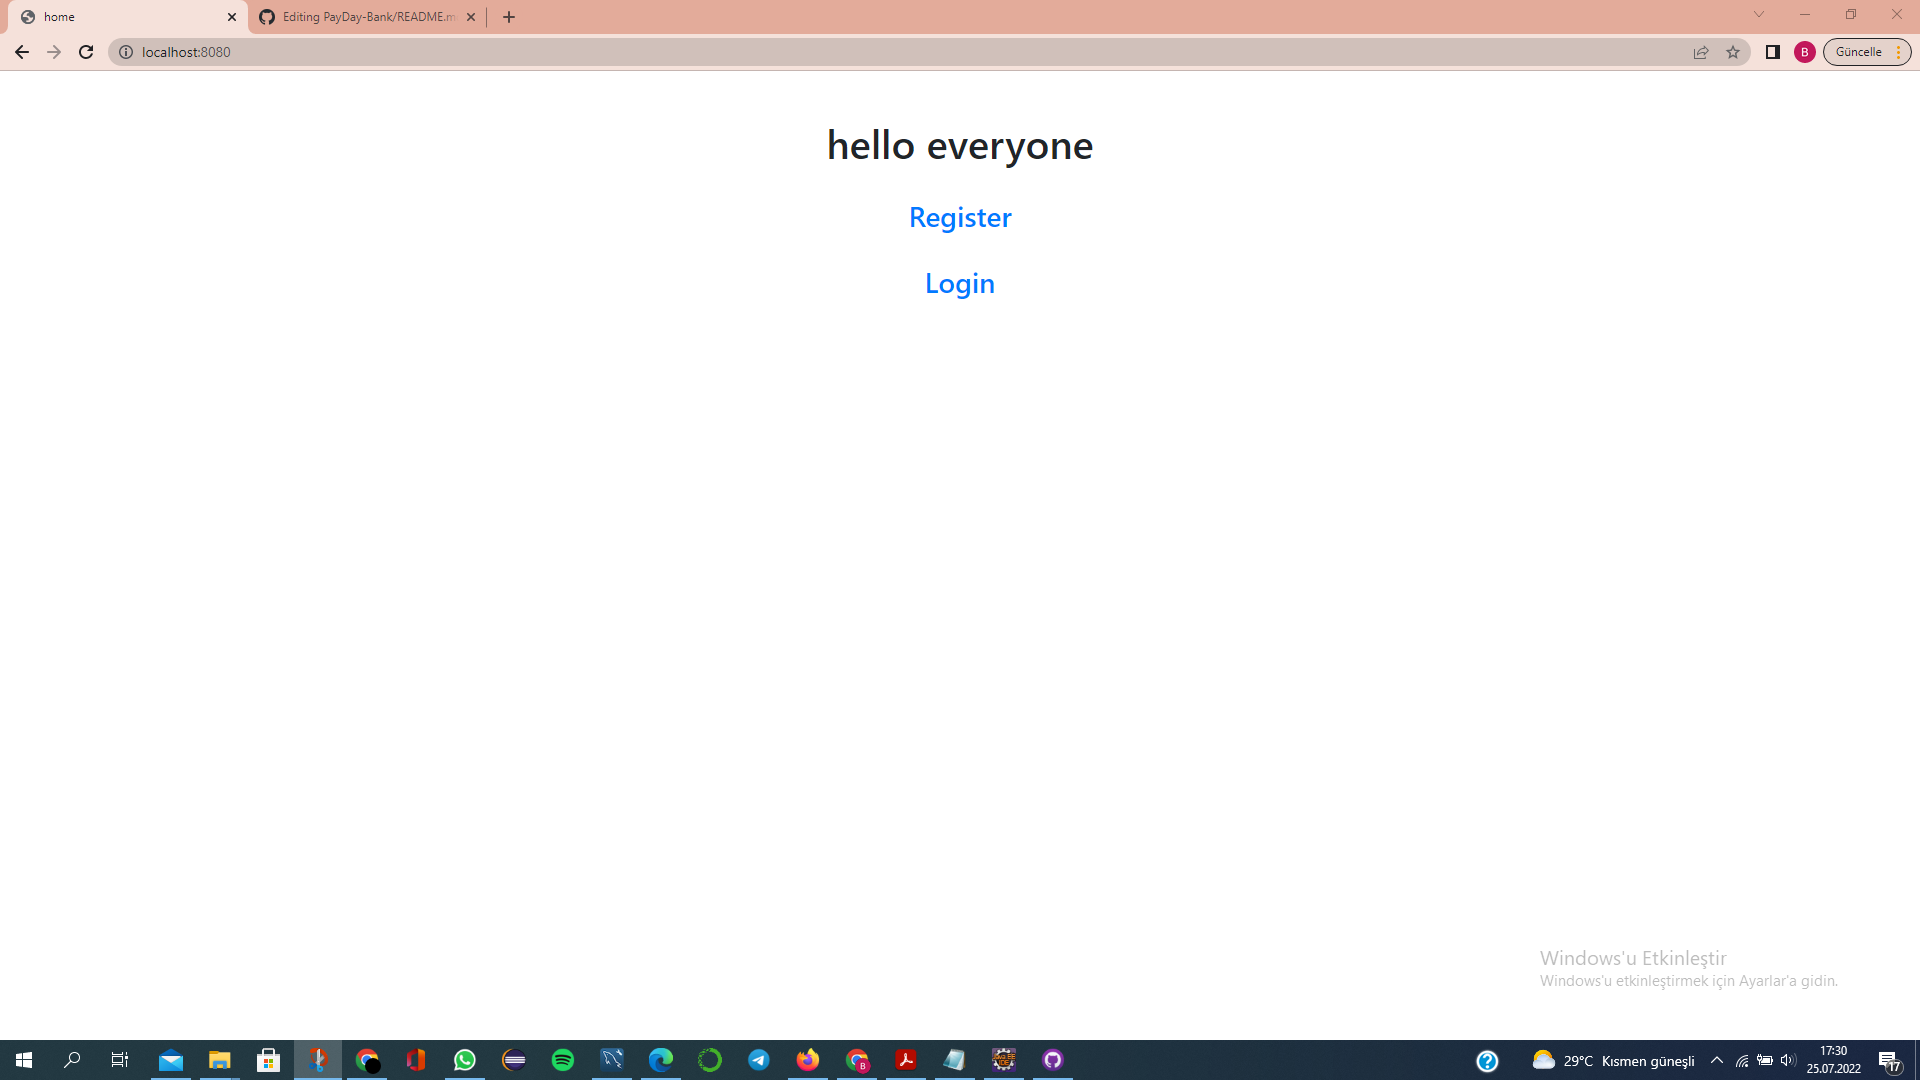The height and width of the screenshot is (1080, 1920).
Task: Open a new browser tab
Action: (x=509, y=17)
